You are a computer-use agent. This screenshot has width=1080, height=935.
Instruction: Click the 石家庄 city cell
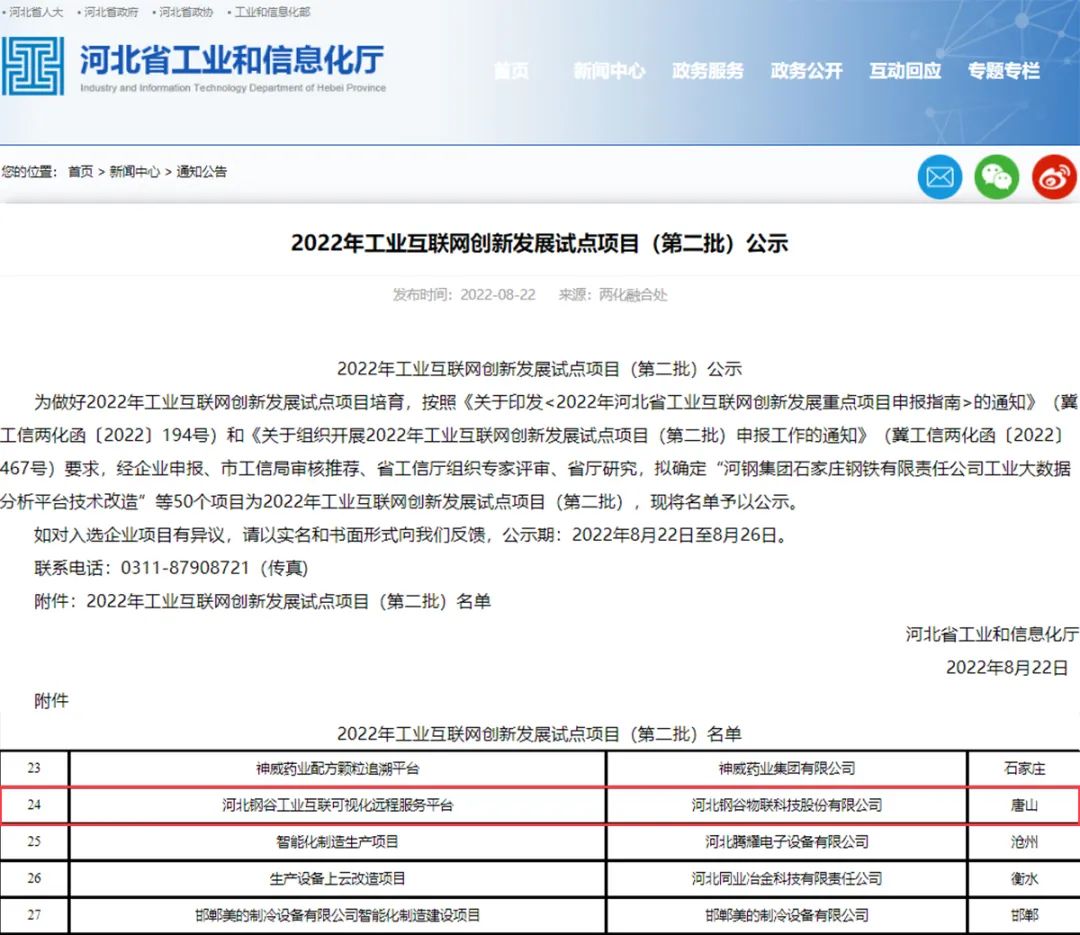pyautogui.click(x=1024, y=768)
